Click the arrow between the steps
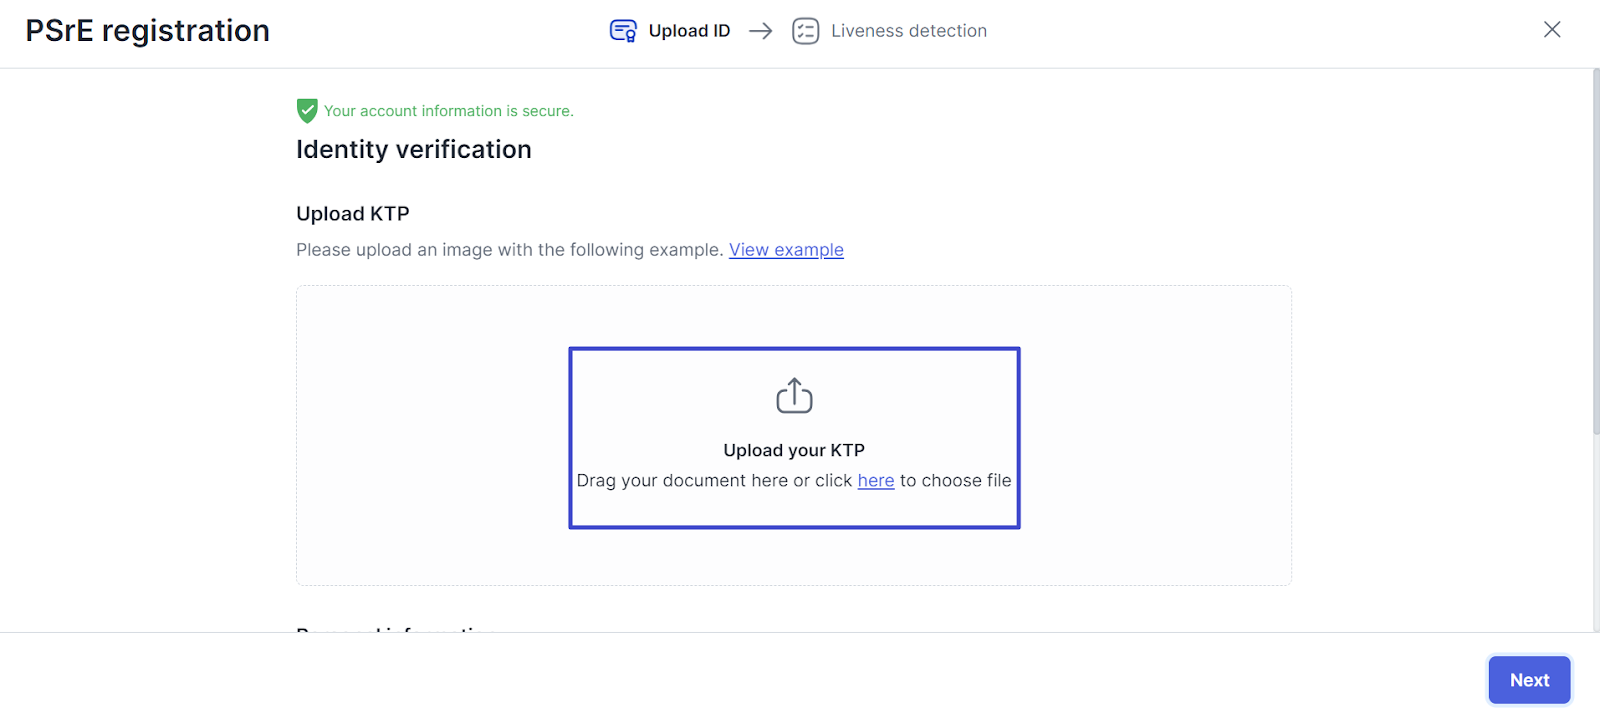This screenshot has height=713, width=1600. [x=761, y=31]
